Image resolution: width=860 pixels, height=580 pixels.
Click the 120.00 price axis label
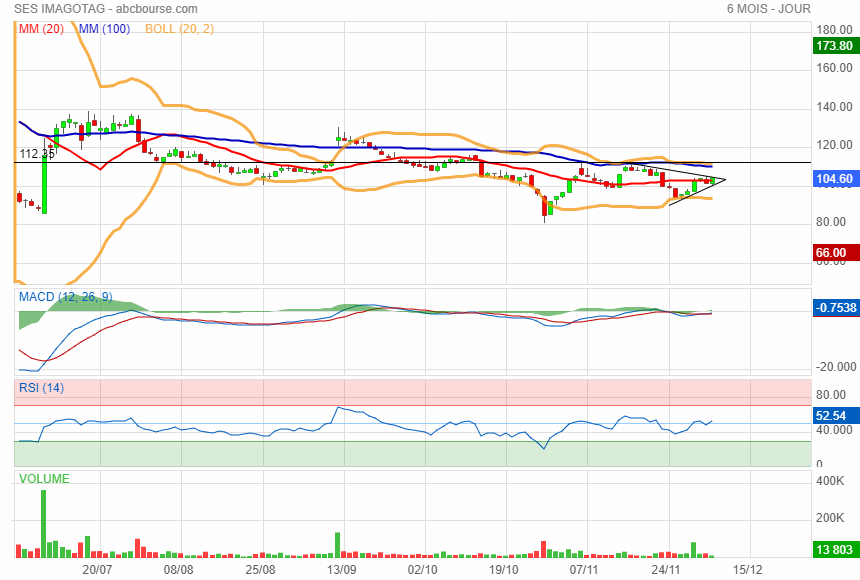(x=834, y=145)
